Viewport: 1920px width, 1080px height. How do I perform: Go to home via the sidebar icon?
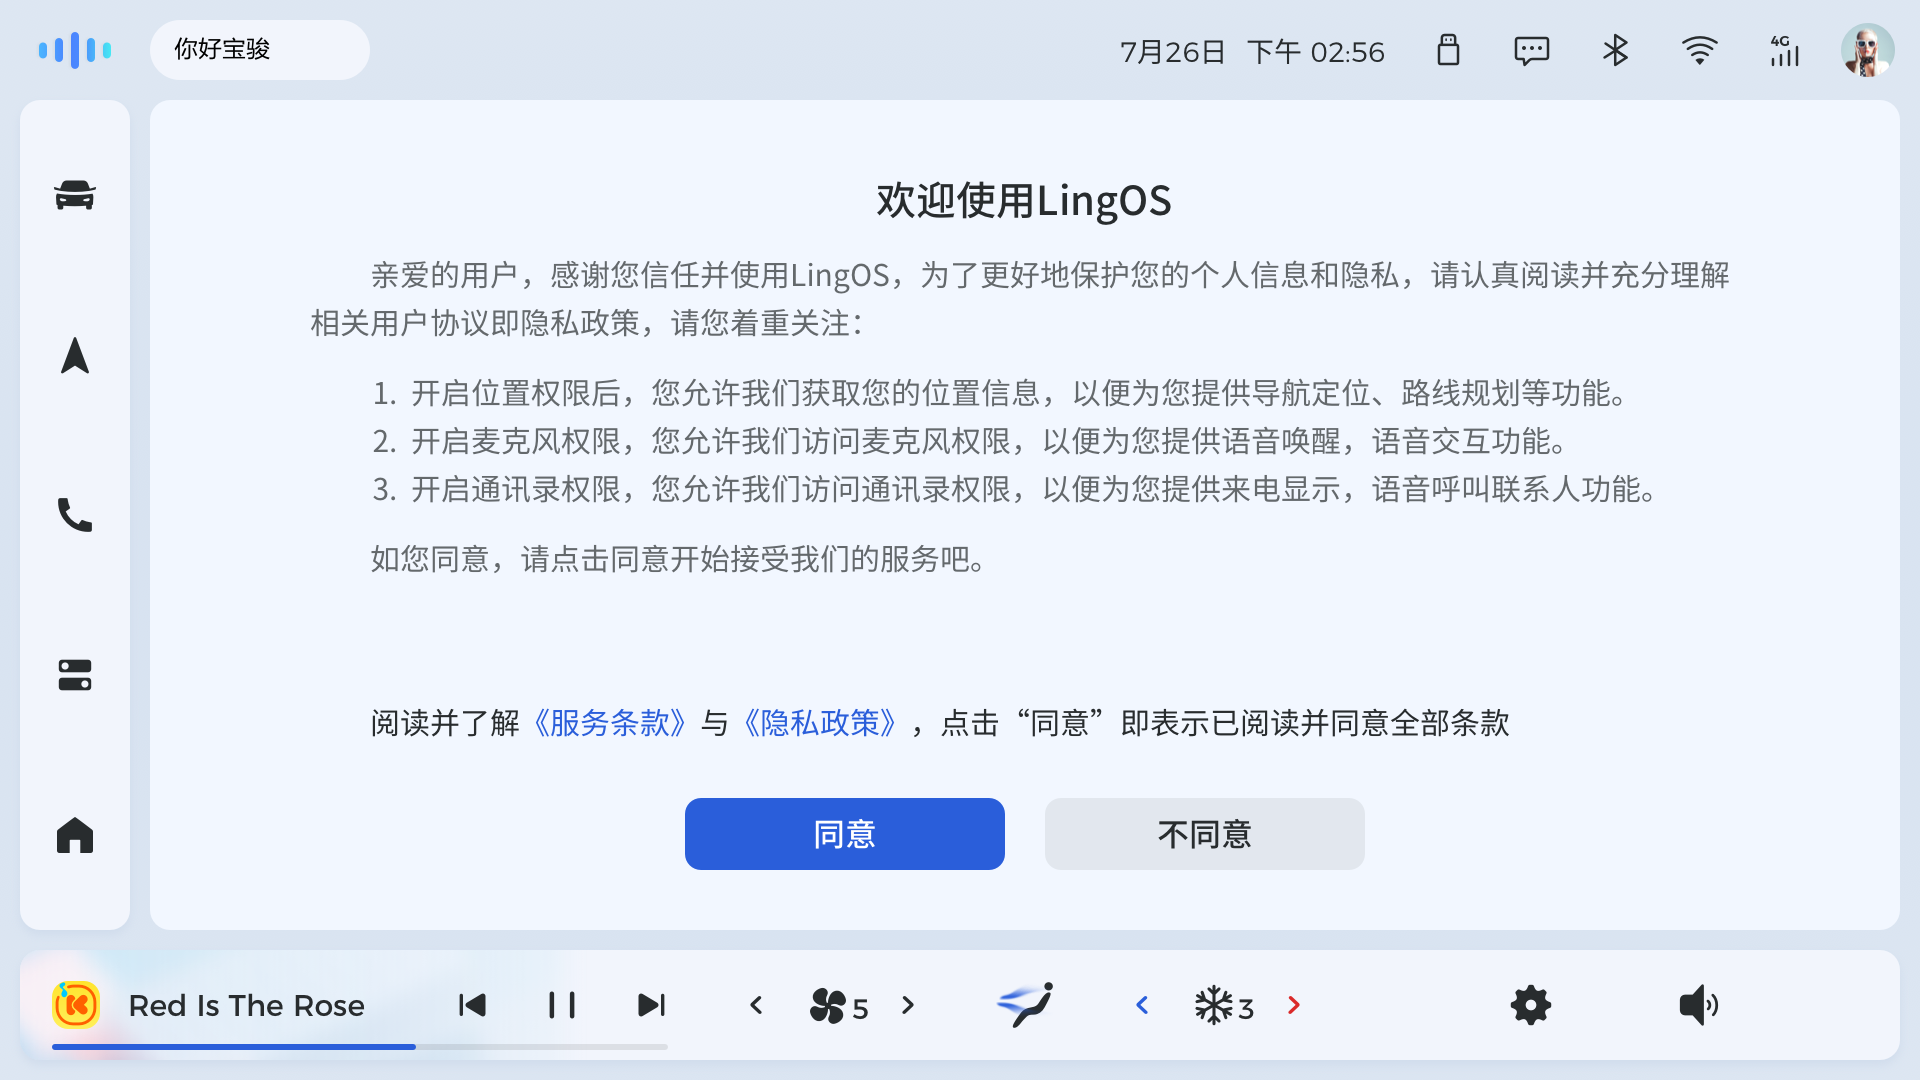75,835
